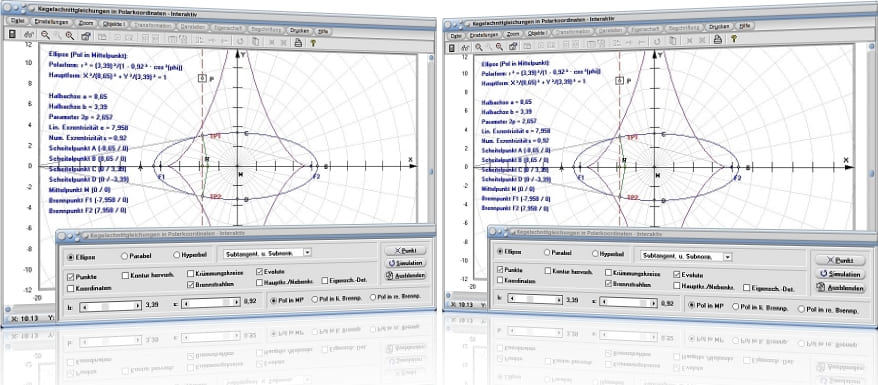Enable the Koordinaten checkbox in left panel
The width and height of the screenshot is (878, 385).
[71, 288]
